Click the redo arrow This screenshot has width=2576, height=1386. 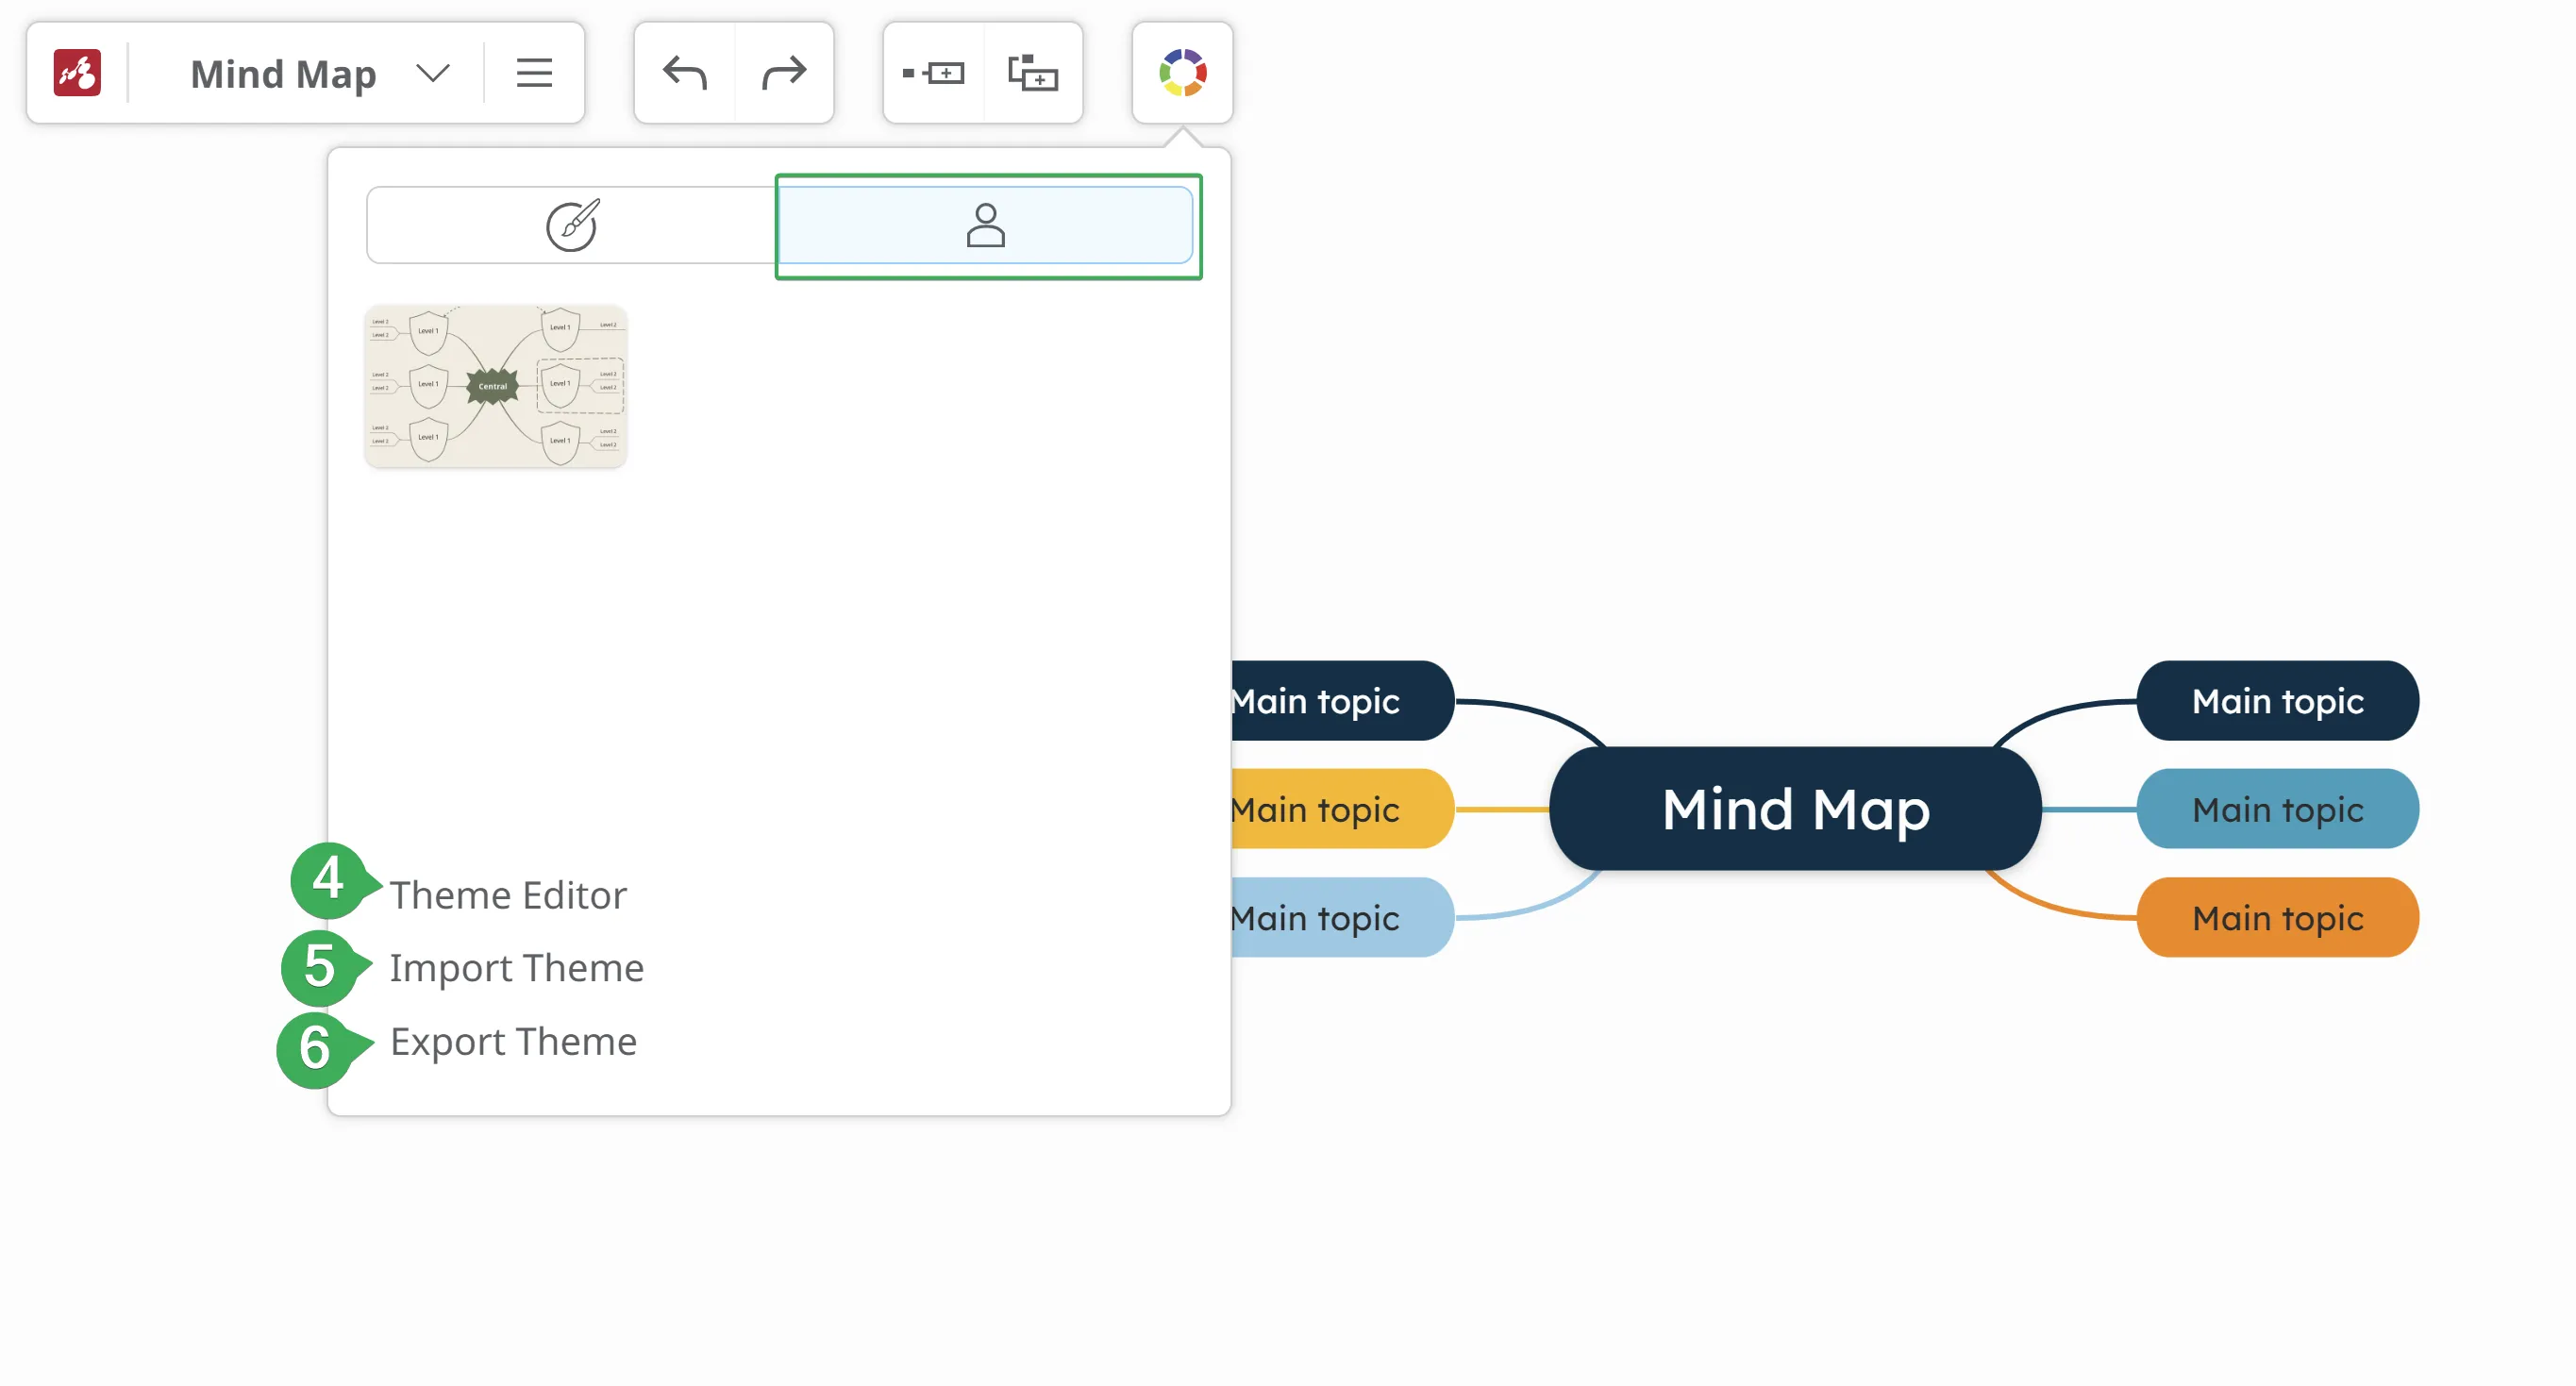(783, 73)
